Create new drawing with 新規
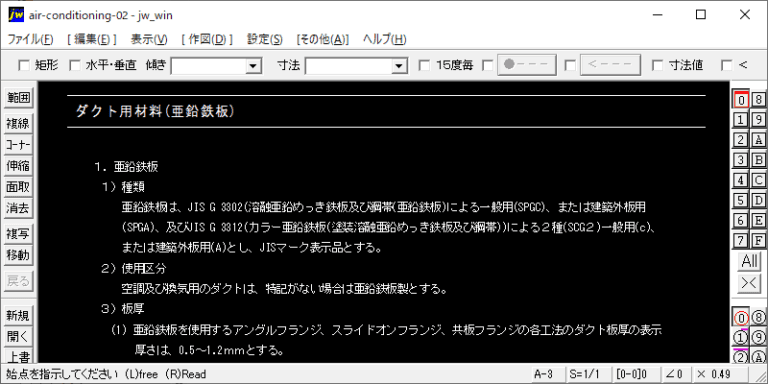 [18, 316]
